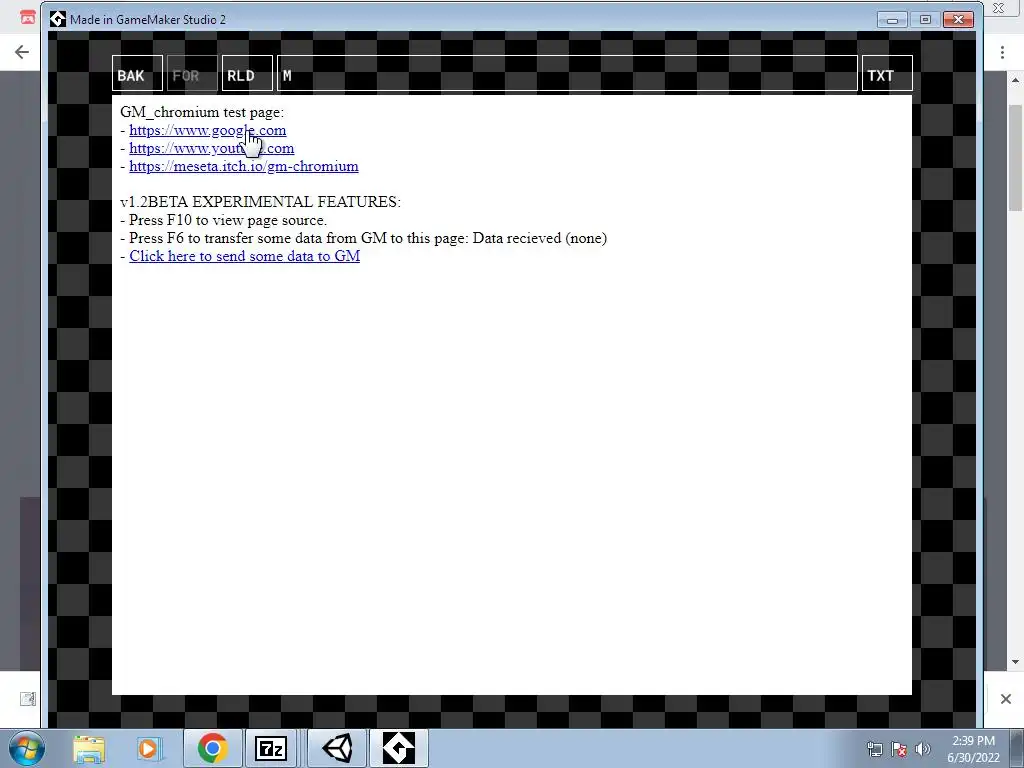This screenshot has width=1024, height=768.
Task: Click the 'GM_chromium test page:' heading text
Action: tap(202, 112)
